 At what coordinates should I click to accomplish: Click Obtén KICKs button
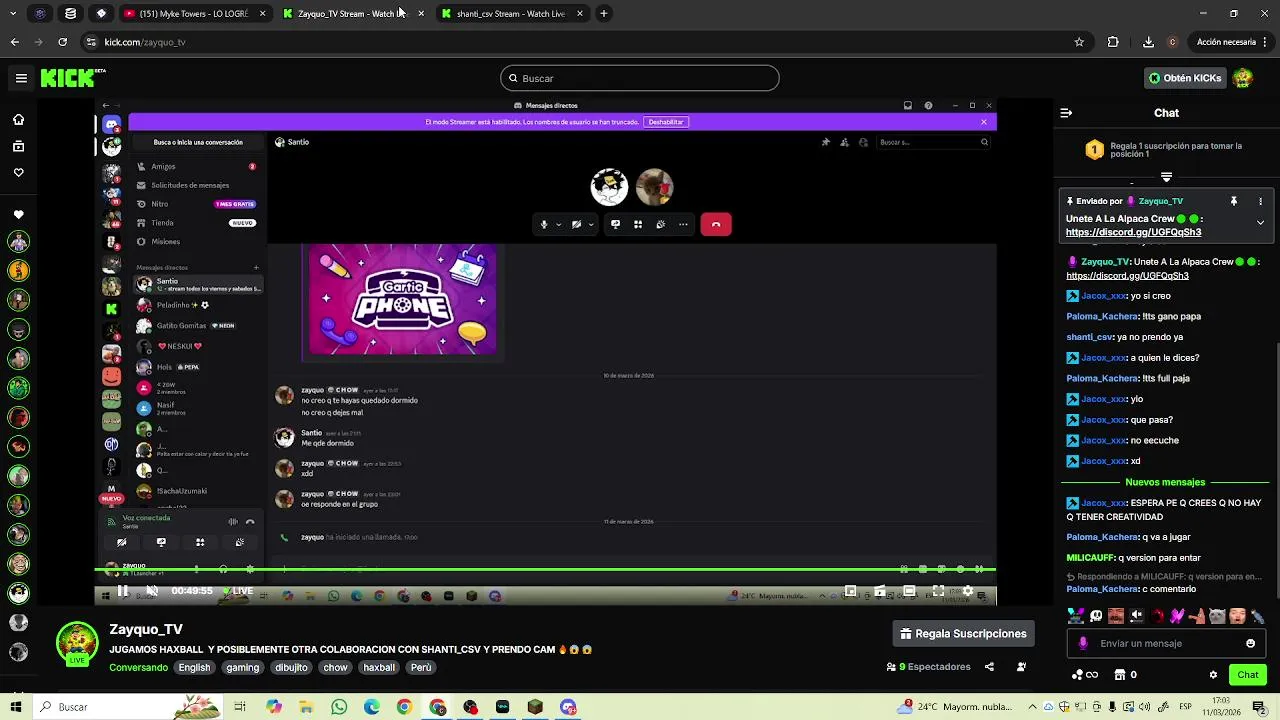point(1185,78)
